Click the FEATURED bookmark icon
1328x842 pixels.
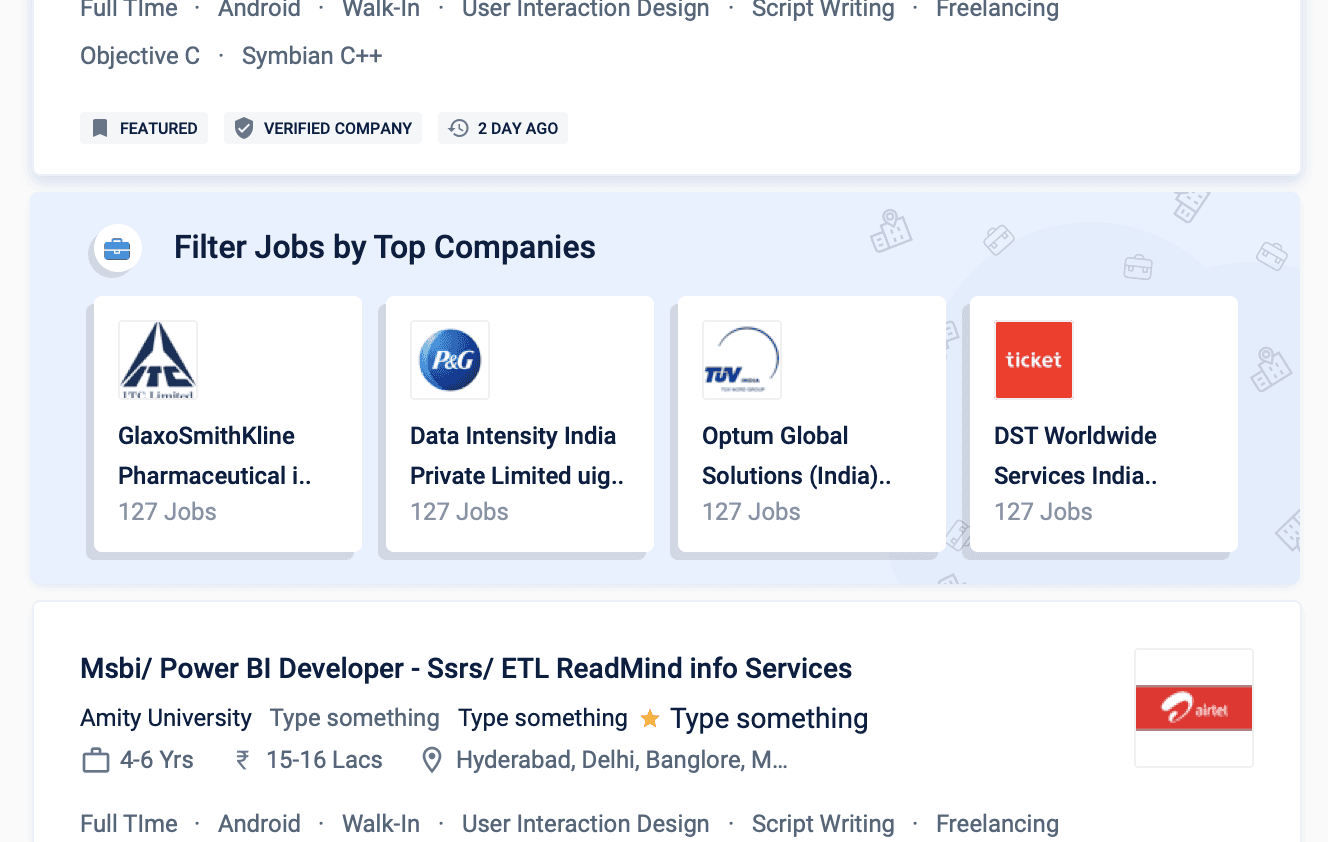[99, 128]
